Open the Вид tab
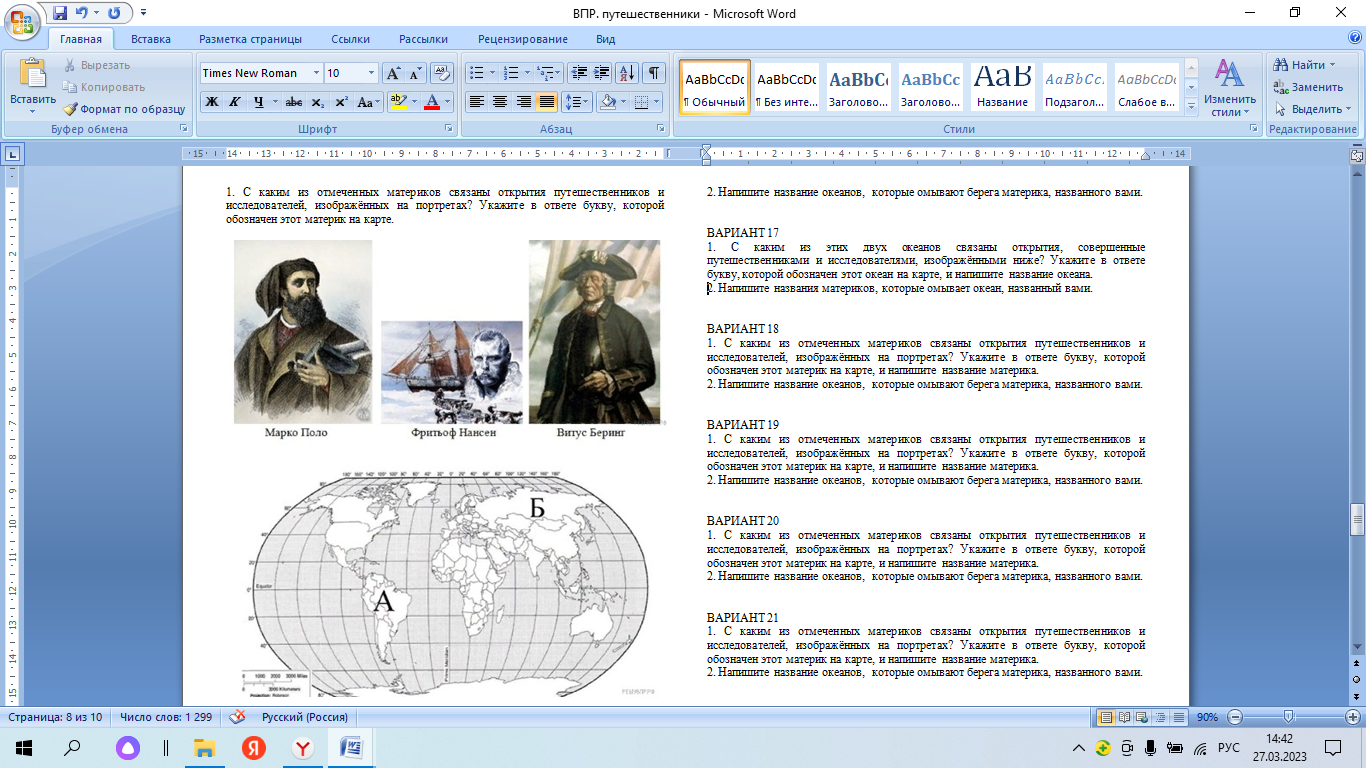Viewport: 1366px width, 768px height. 605,39
